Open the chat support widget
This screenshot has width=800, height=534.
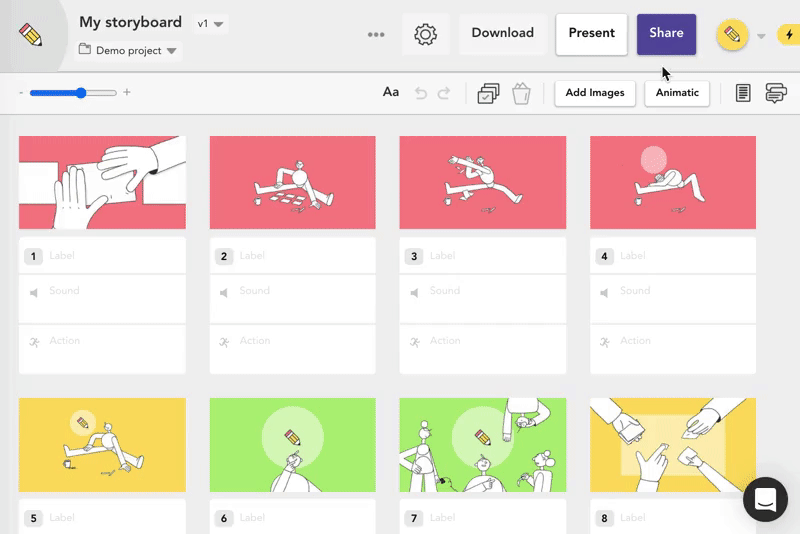click(767, 500)
